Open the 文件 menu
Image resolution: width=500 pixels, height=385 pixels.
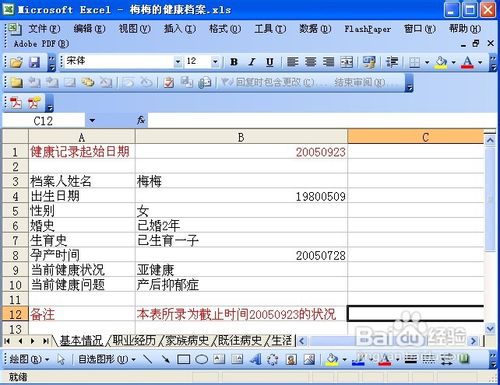[x=44, y=29]
